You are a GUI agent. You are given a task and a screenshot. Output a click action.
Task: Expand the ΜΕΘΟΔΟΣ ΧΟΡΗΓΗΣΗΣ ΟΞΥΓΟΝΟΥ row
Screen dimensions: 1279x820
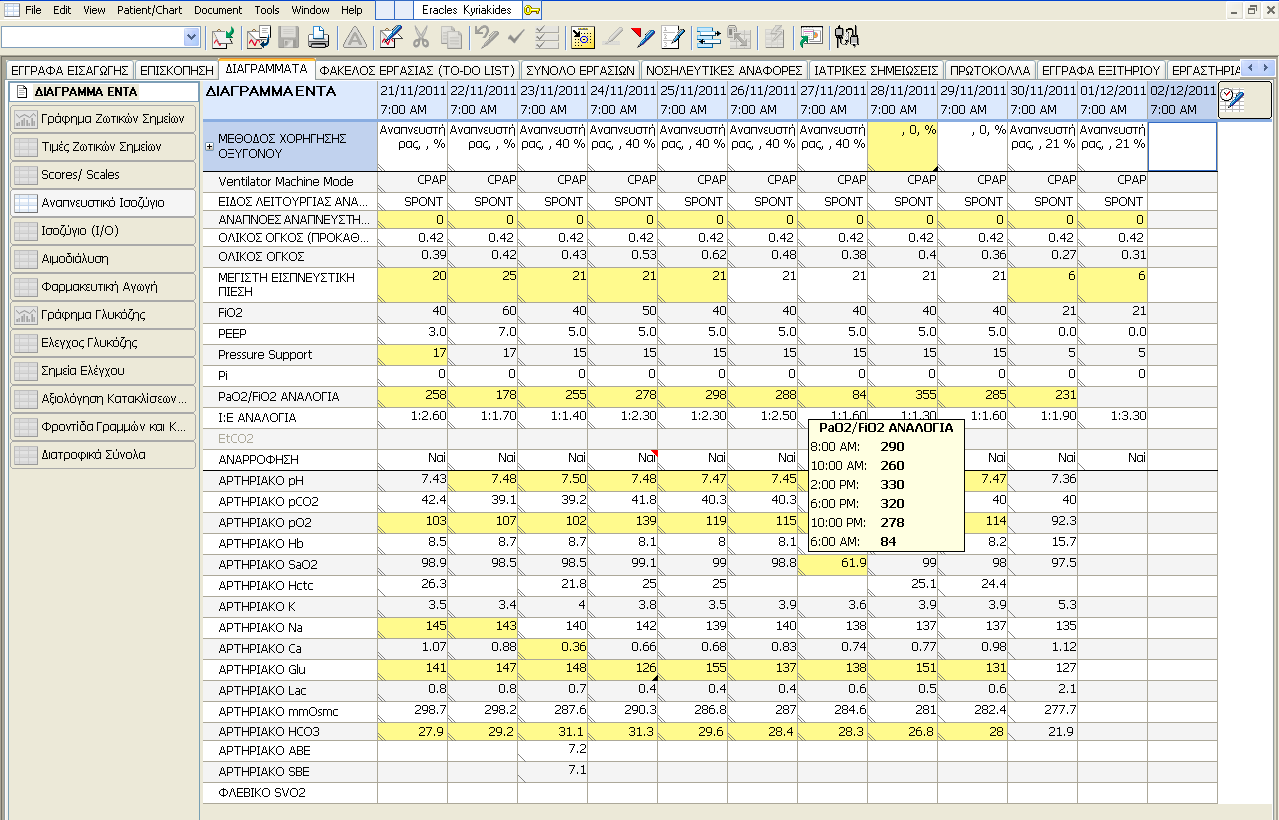point(210,146)
